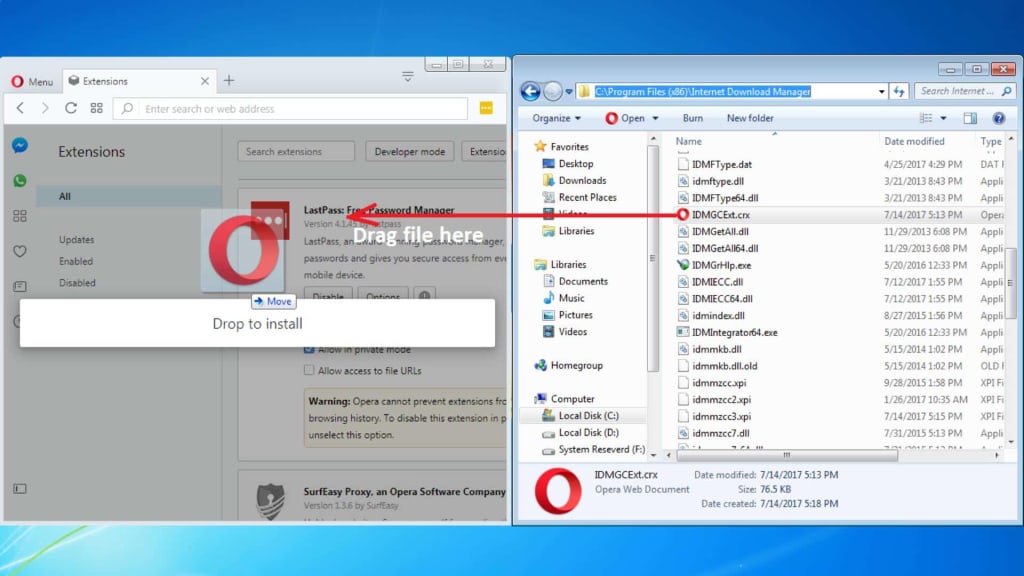Toggle sidebar panel icon at bottom of Opera
The height and width of the screenshot is (576, 1024).
20,488
